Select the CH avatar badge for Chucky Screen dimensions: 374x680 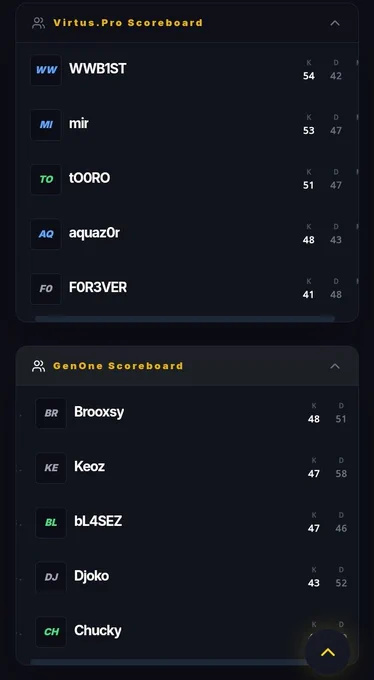[x=51, y=632]
